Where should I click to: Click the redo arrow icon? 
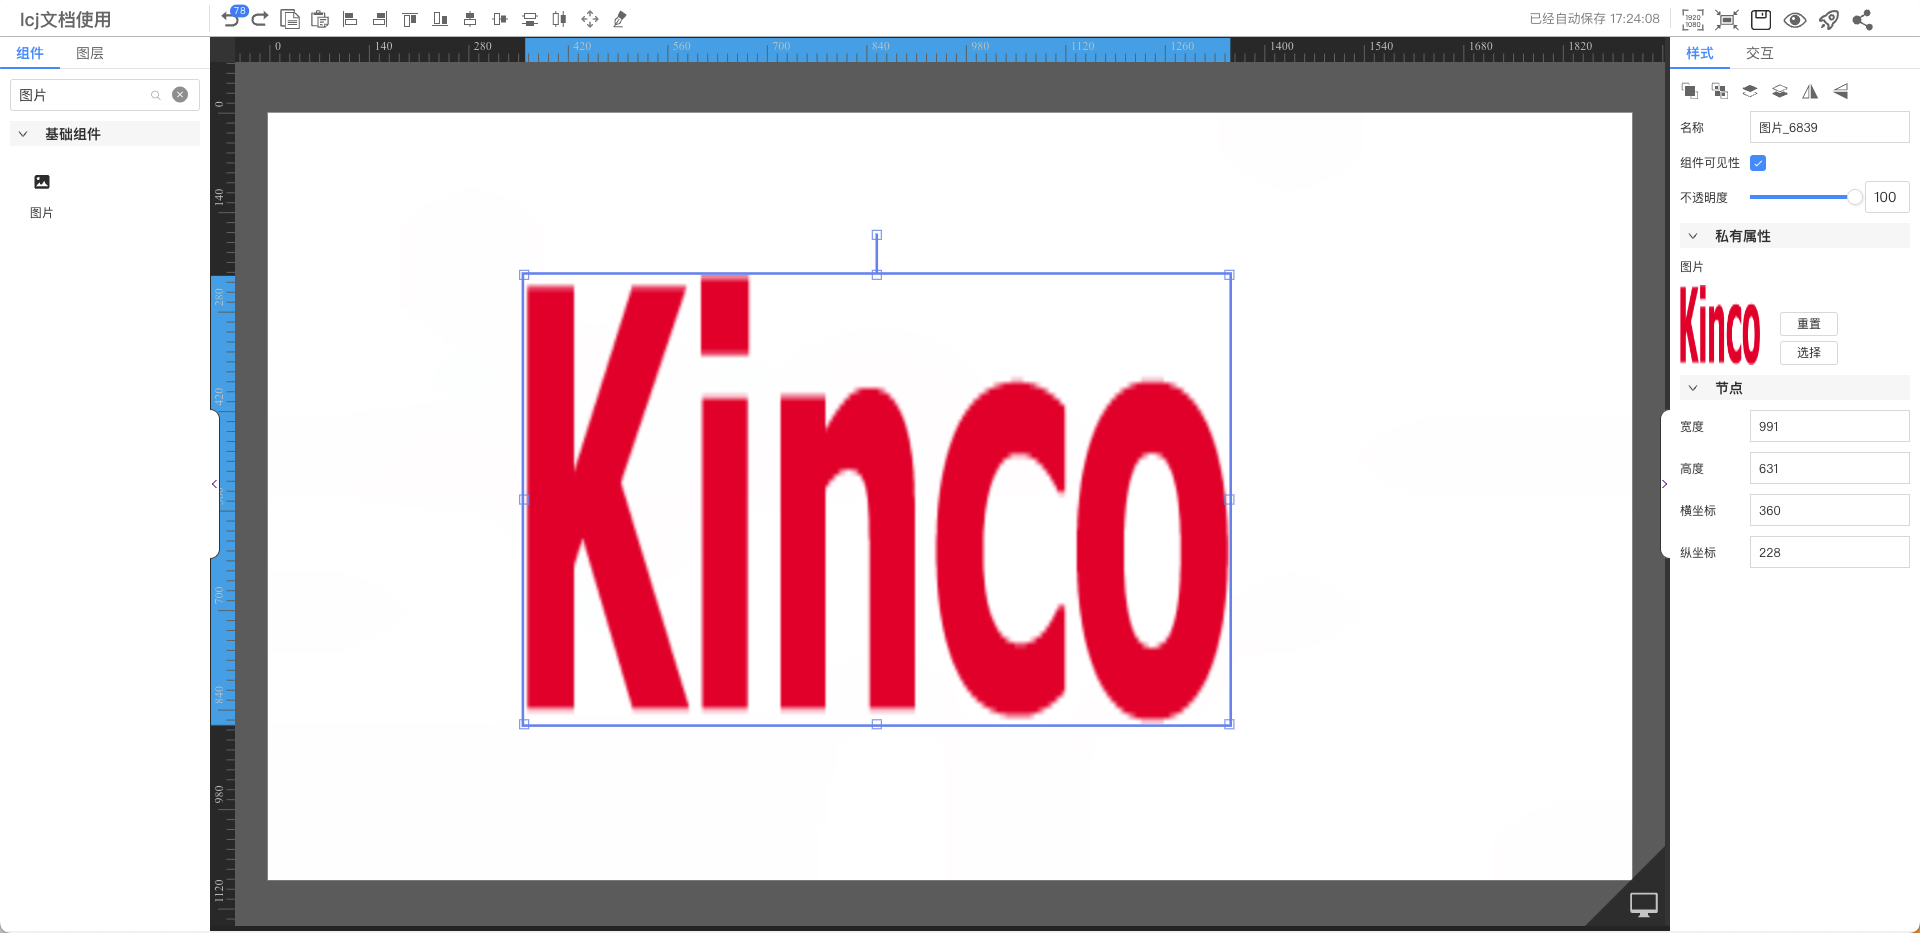tap(260, 19)
